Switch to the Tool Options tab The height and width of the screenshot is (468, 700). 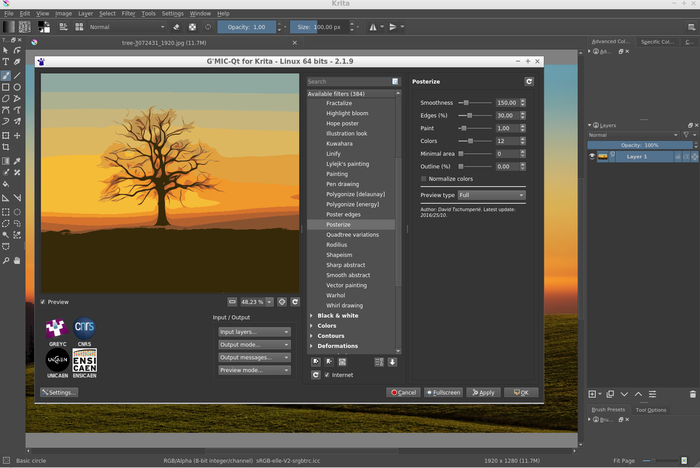click(650, 410)
